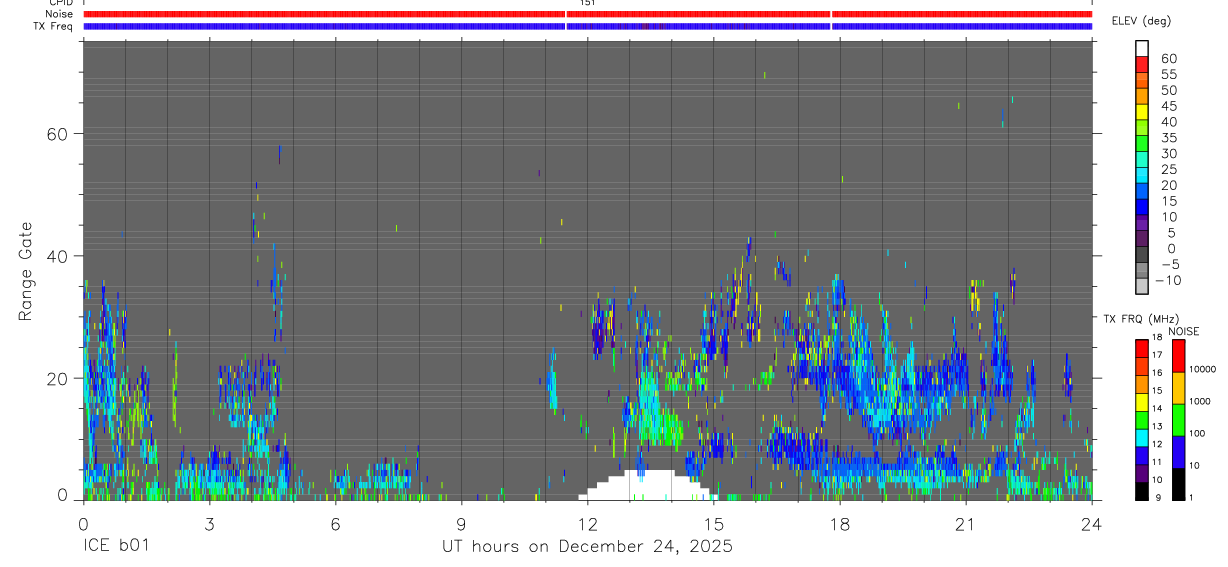1228x567 pixels.
Task: Click the x-axis tick label '12'
Action: click(x=587, y=524)
